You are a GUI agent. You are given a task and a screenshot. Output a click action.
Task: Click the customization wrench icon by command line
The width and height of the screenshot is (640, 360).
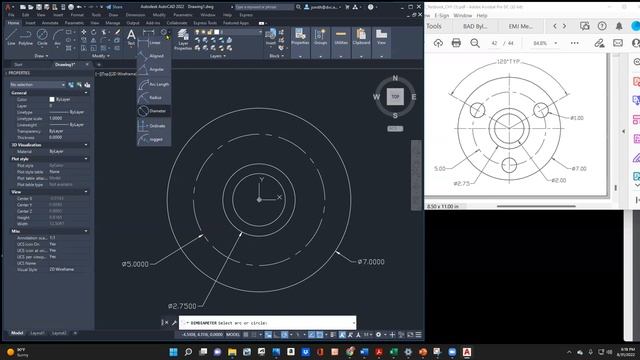click(x=174, y=322)
